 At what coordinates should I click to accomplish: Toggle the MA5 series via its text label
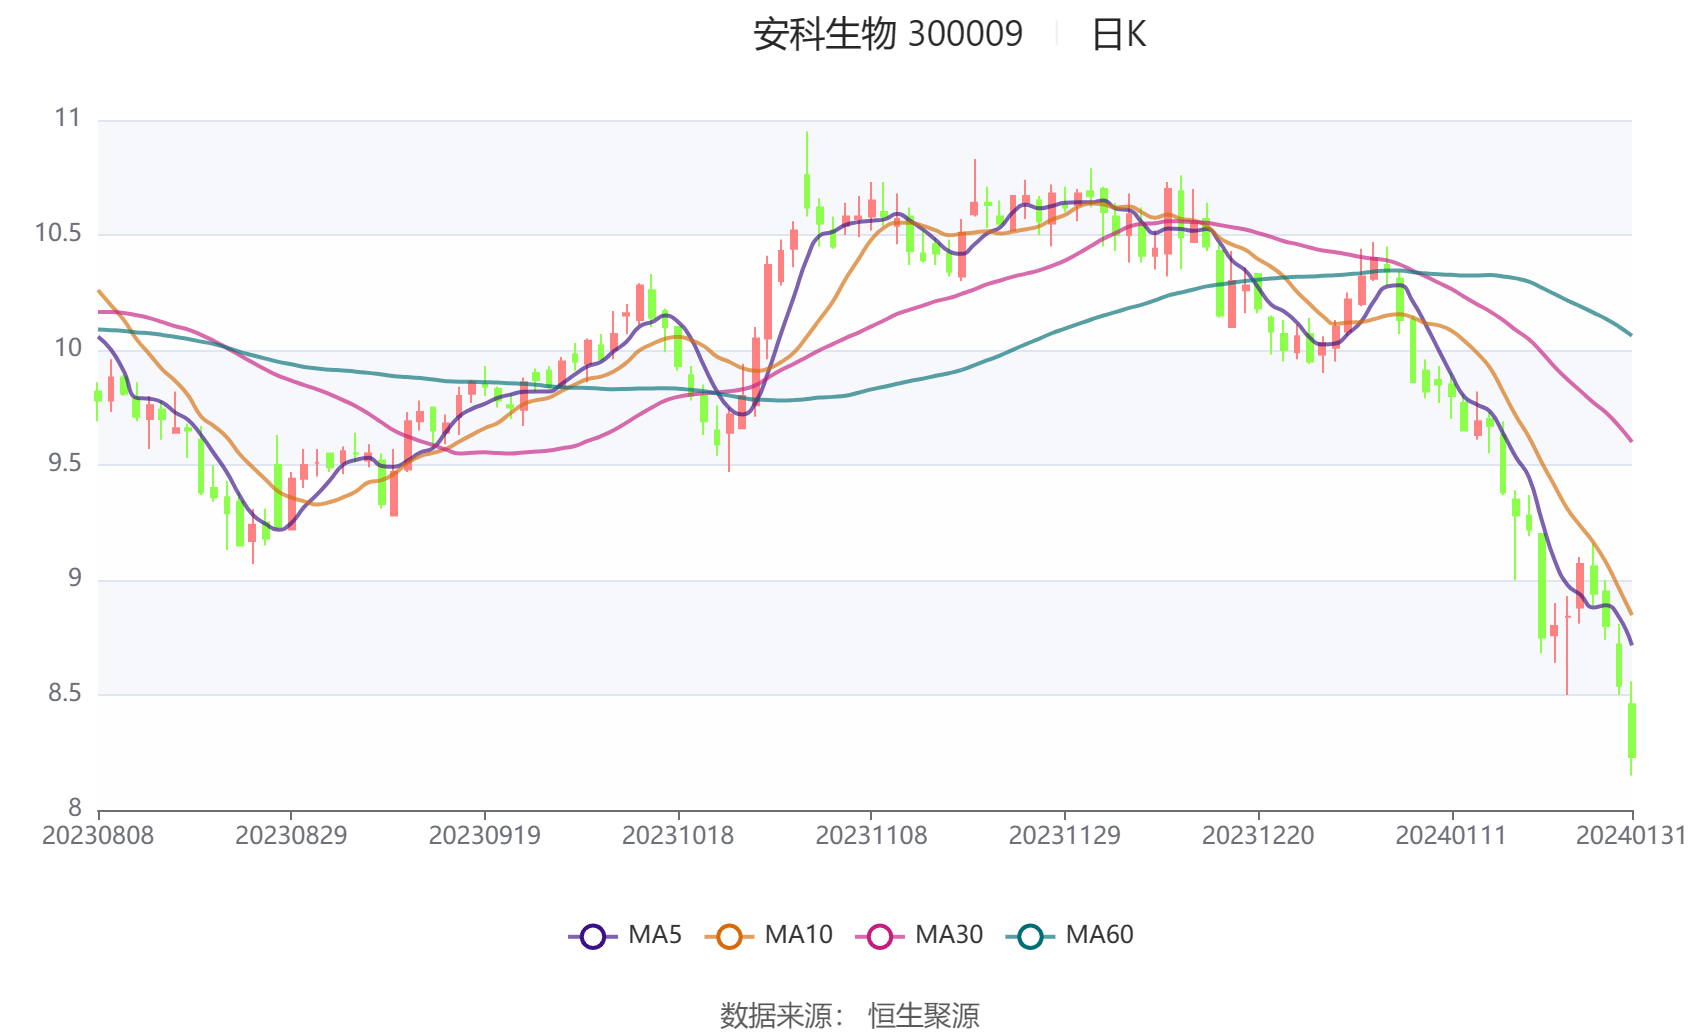655,935
